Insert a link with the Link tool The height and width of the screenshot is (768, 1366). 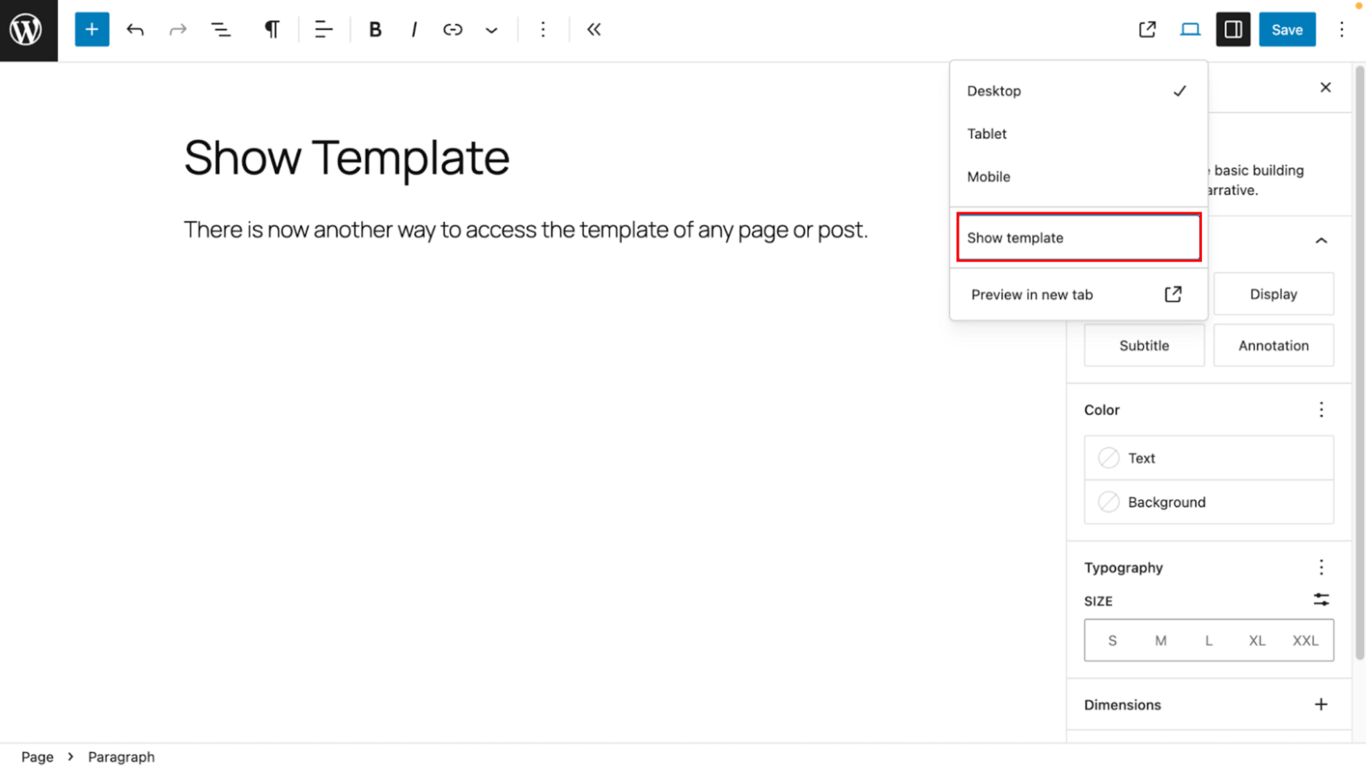452,29
